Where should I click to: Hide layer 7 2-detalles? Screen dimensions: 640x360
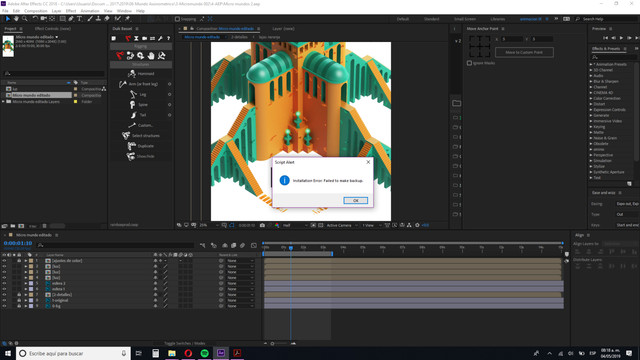[4, 294]
